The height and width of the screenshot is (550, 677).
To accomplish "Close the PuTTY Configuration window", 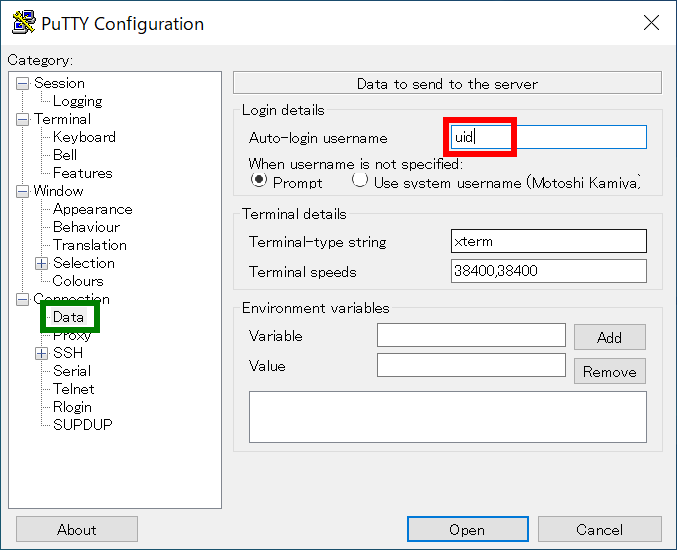I will 651,22.
